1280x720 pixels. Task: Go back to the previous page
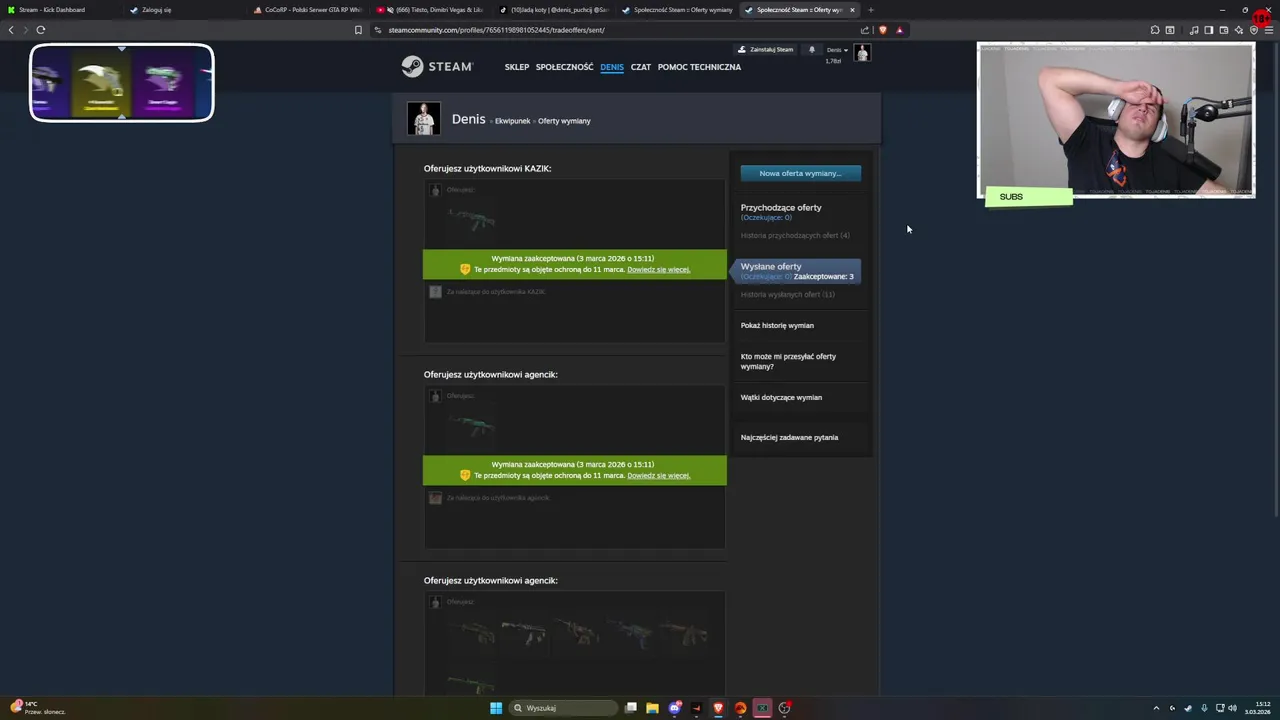[x=11, y=30]
